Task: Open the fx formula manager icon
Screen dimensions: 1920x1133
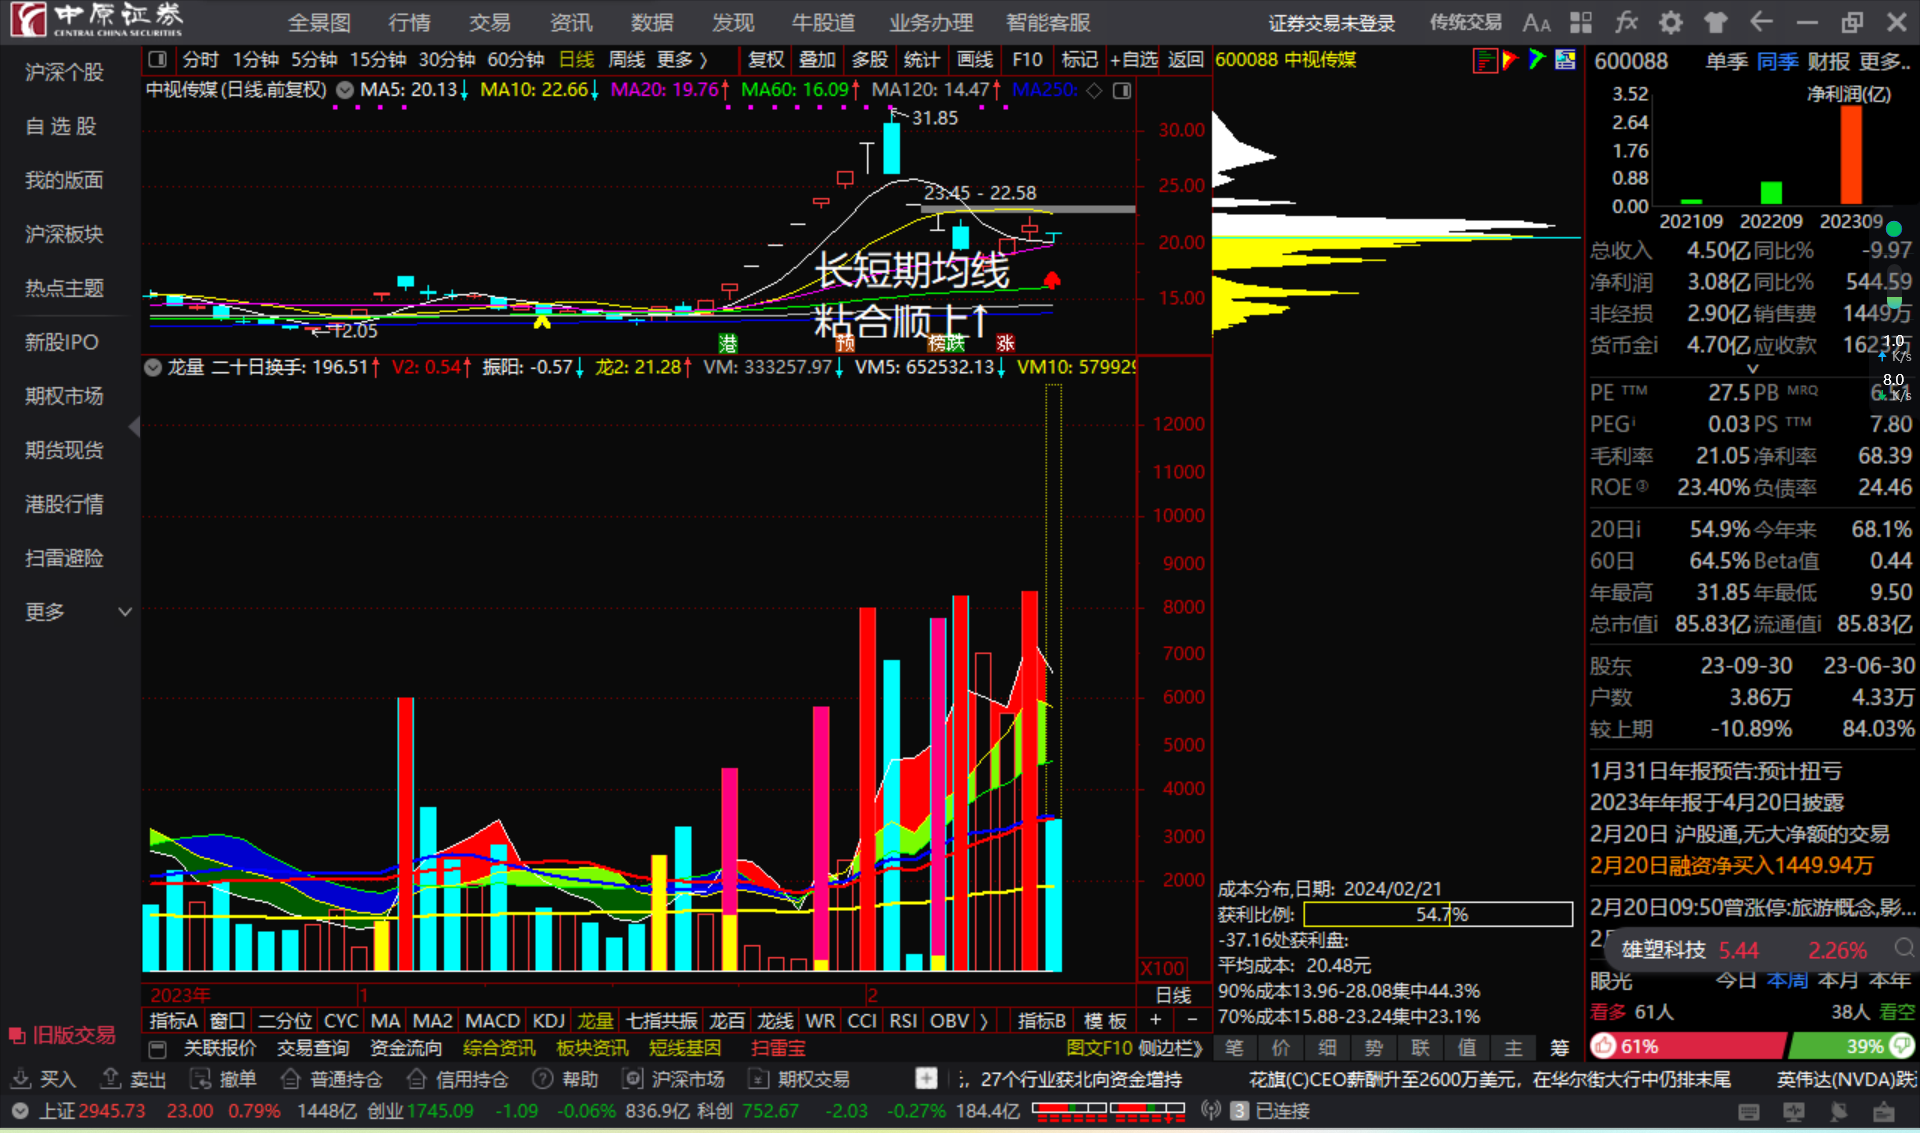Action: (1626, 22)
